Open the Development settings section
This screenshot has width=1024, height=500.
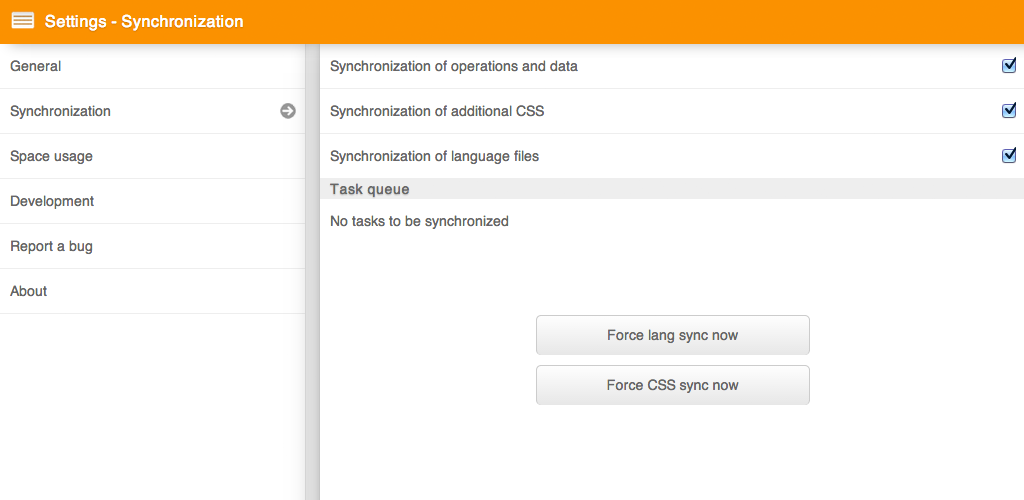coord(152,201)
